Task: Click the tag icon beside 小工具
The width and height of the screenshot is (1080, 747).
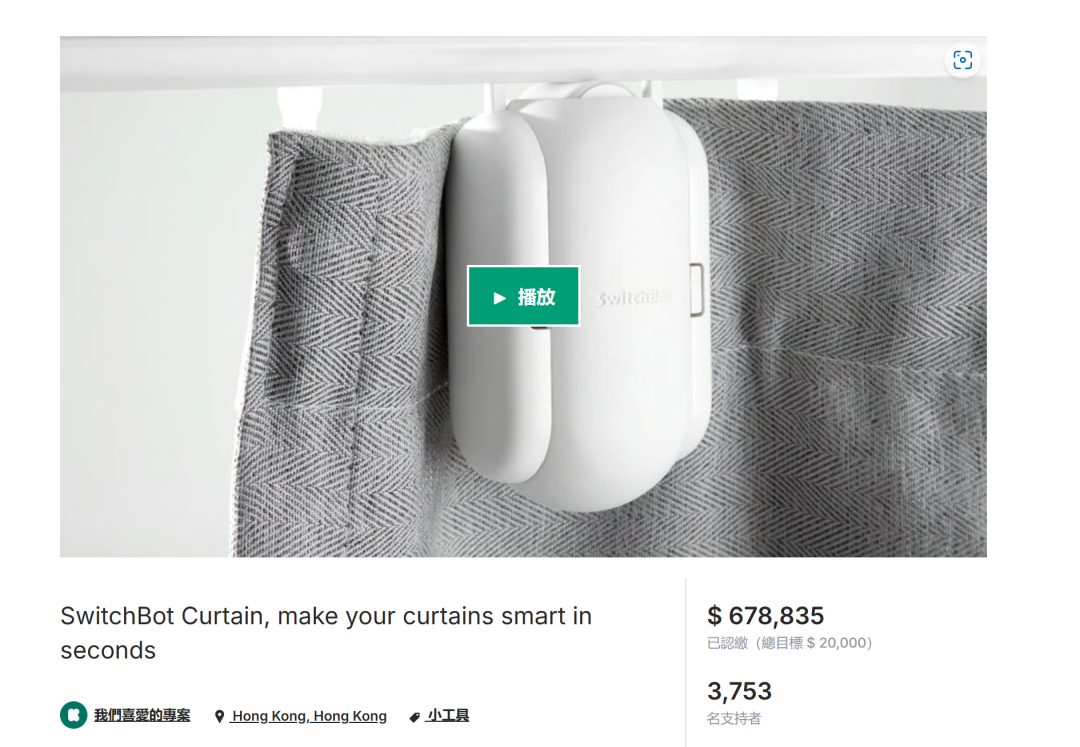Action: point(414,717)
